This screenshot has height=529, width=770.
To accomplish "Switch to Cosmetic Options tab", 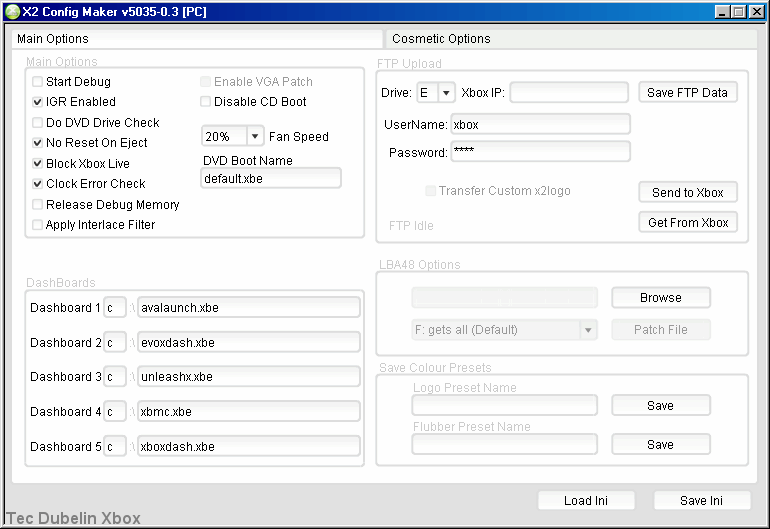I will [572, 39].
